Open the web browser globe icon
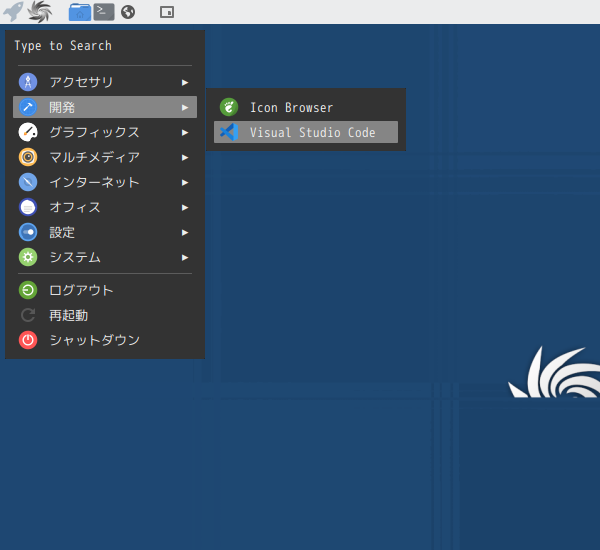Viewport: 600px width, 550px height. 128,12
